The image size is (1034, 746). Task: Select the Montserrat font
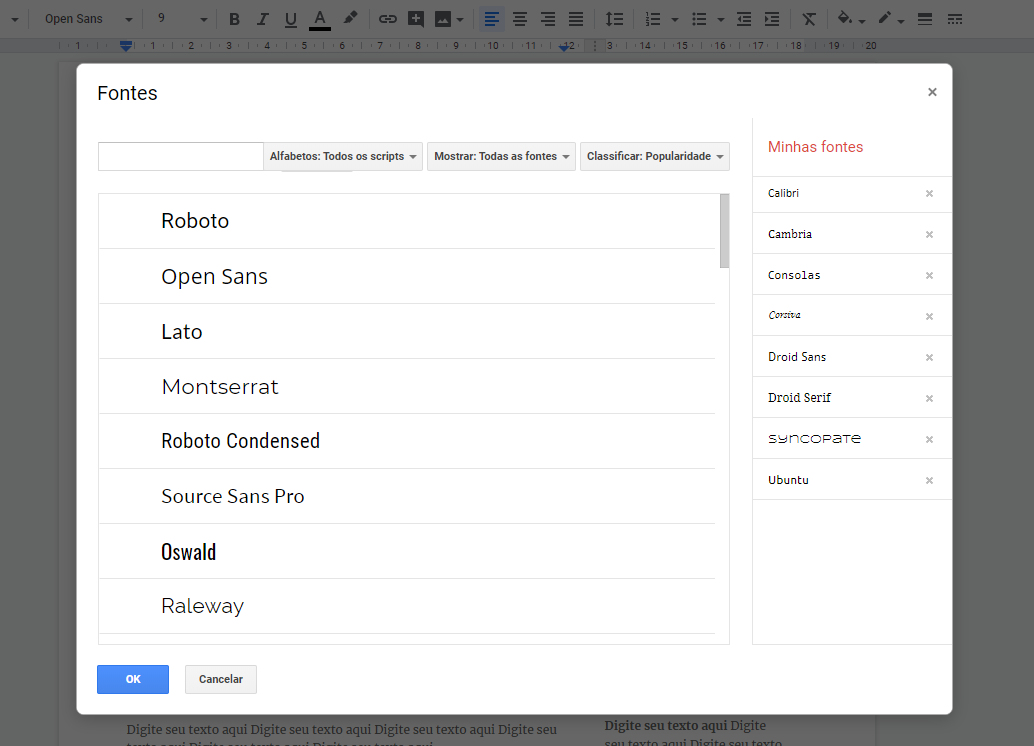pos(220,386)
